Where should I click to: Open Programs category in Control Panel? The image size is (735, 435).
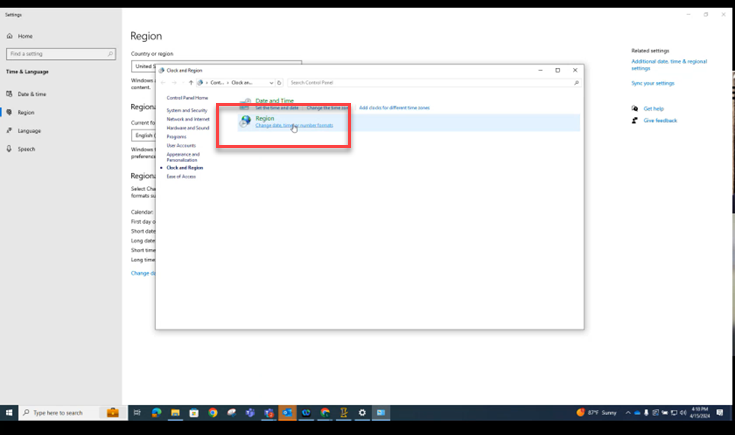176,137
